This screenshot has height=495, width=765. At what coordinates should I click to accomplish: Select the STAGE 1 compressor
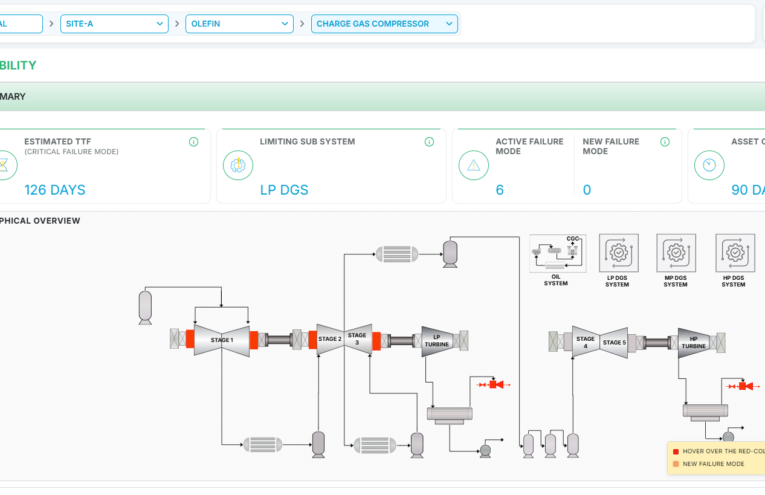click(x=222, y=340)
